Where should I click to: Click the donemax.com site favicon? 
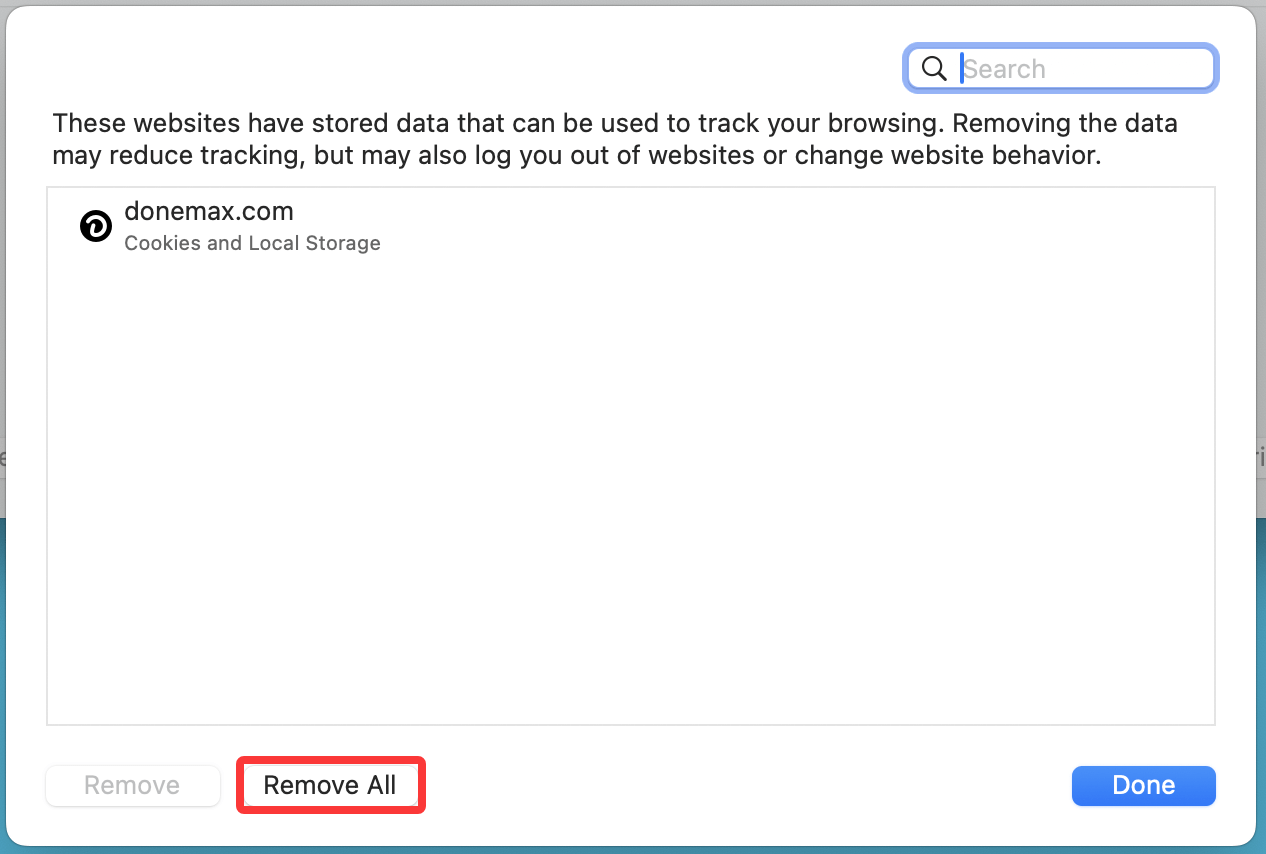[x=96, y=227]
